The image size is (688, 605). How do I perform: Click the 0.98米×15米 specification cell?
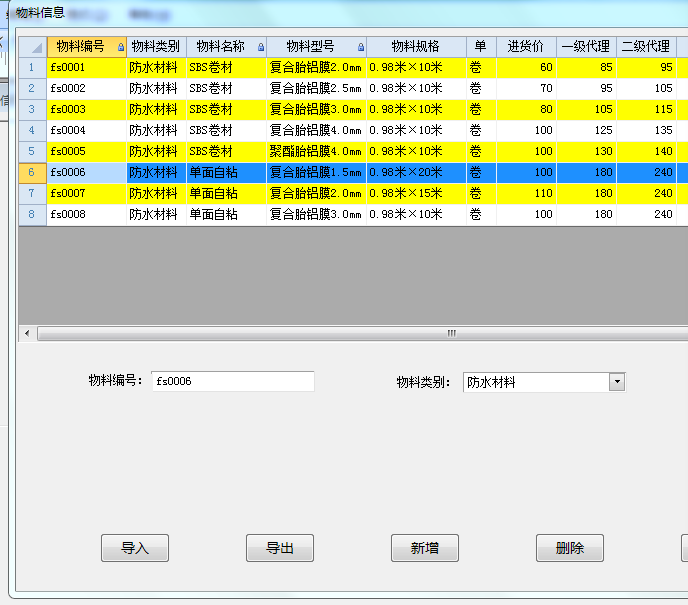pos(415,194)
